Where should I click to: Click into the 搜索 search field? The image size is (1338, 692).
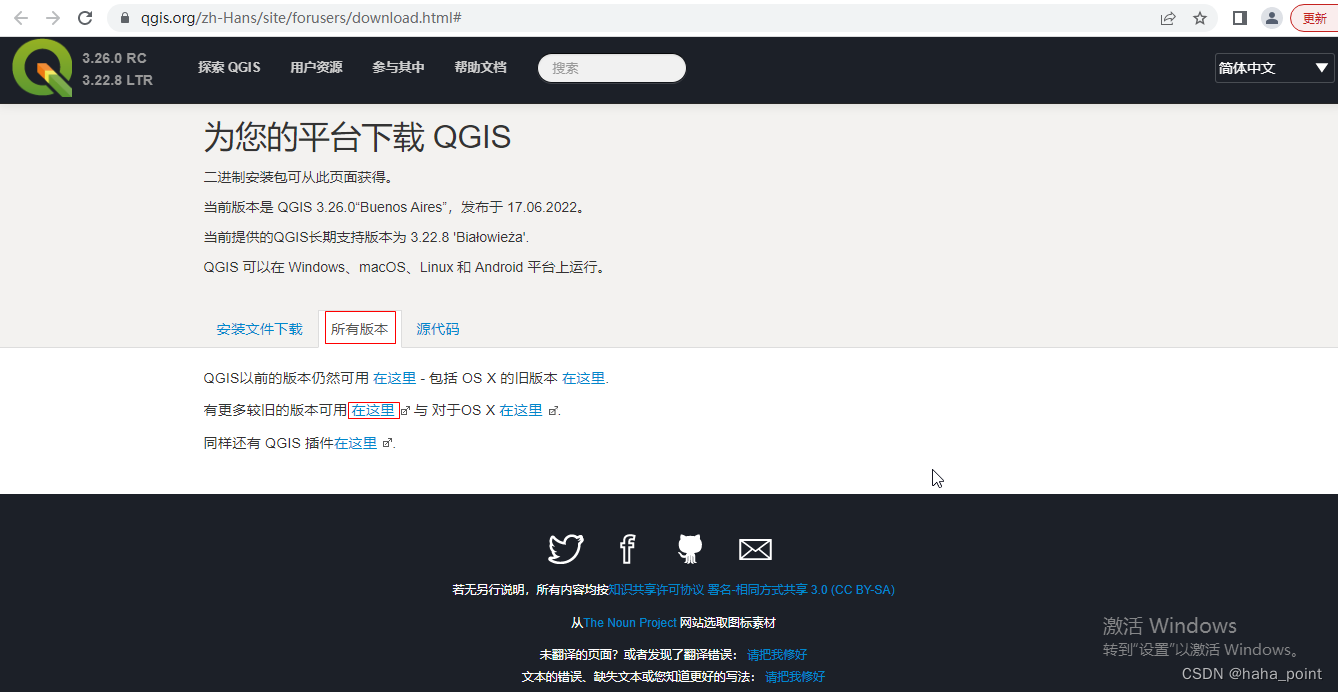[x=612, y=68]
